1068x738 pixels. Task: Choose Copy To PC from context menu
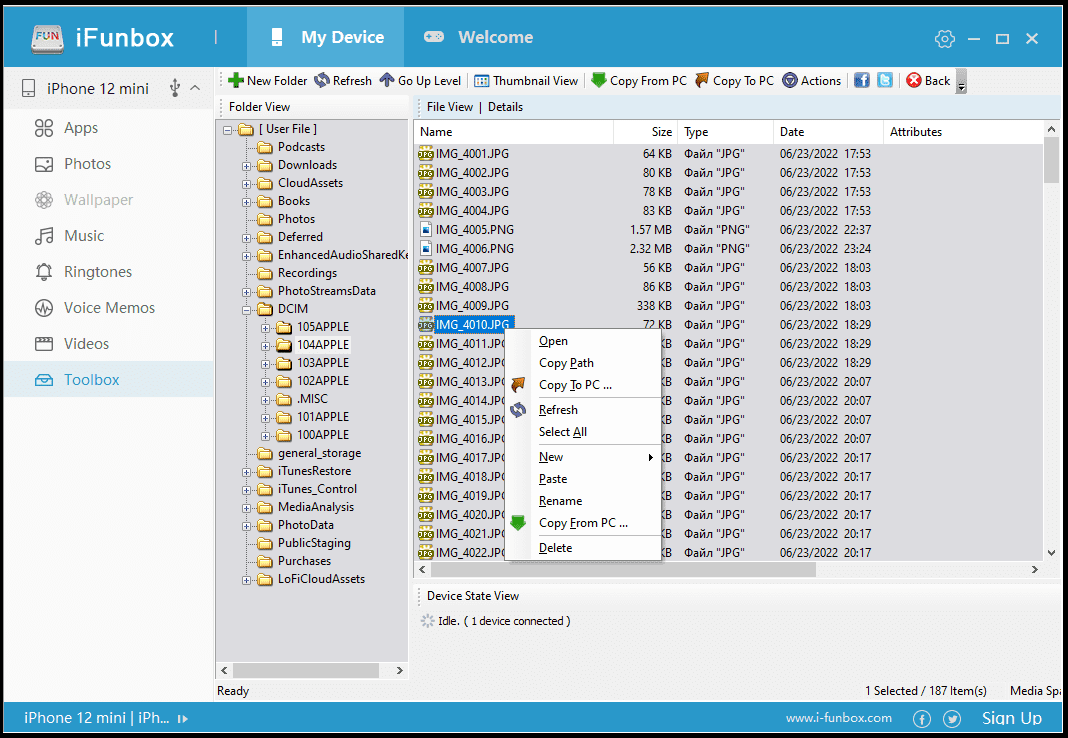[583, 385]
